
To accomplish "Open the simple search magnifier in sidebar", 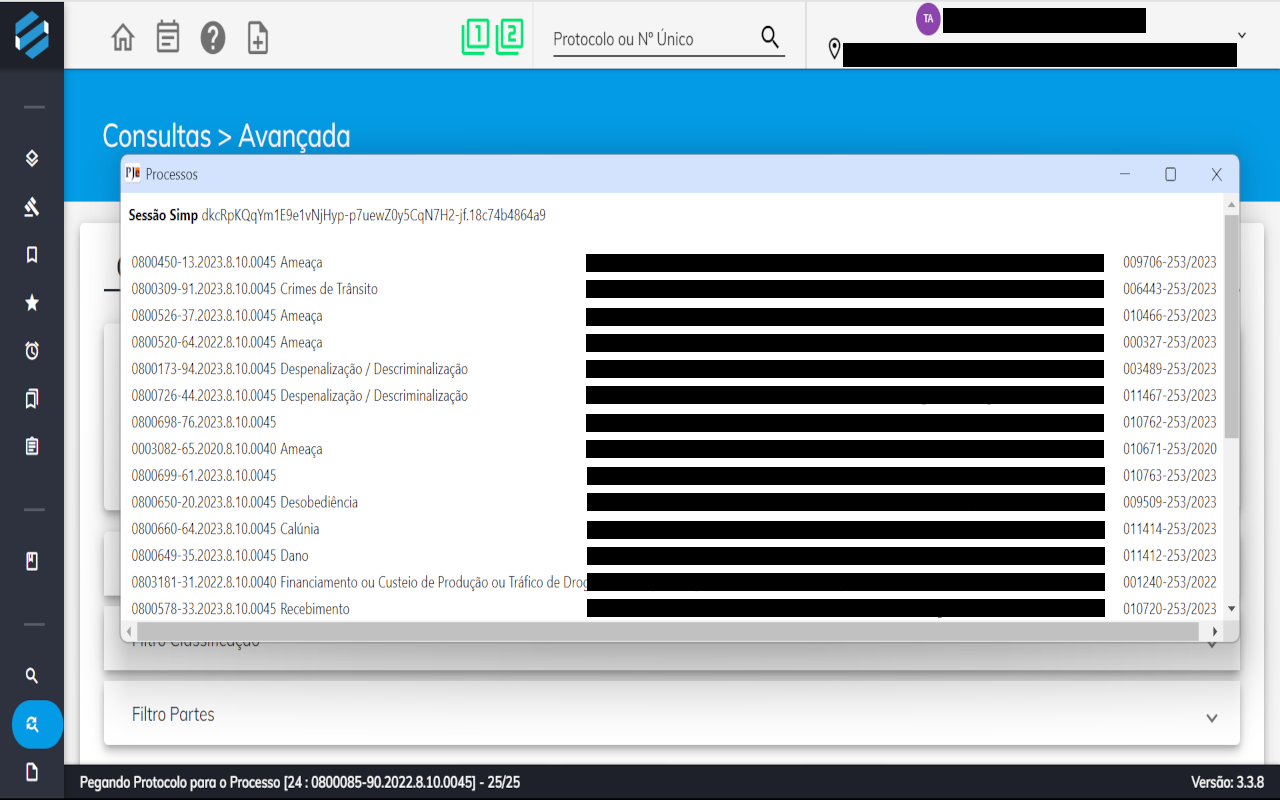I will point(32,676).
